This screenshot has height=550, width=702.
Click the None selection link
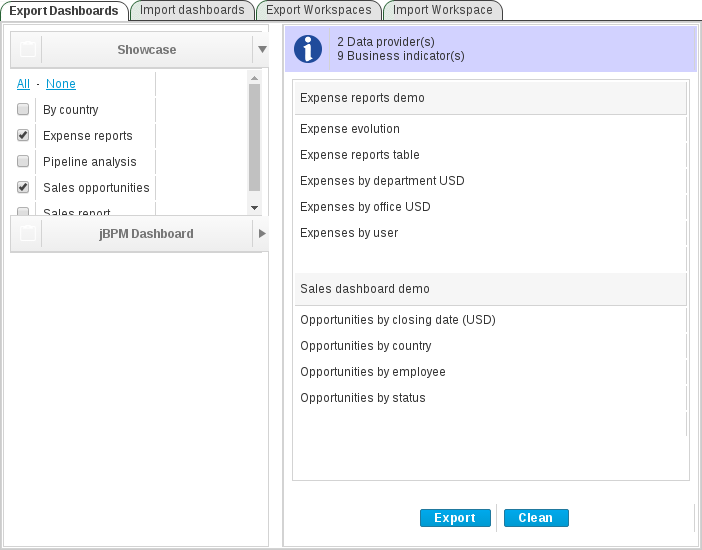pos(61,84)
